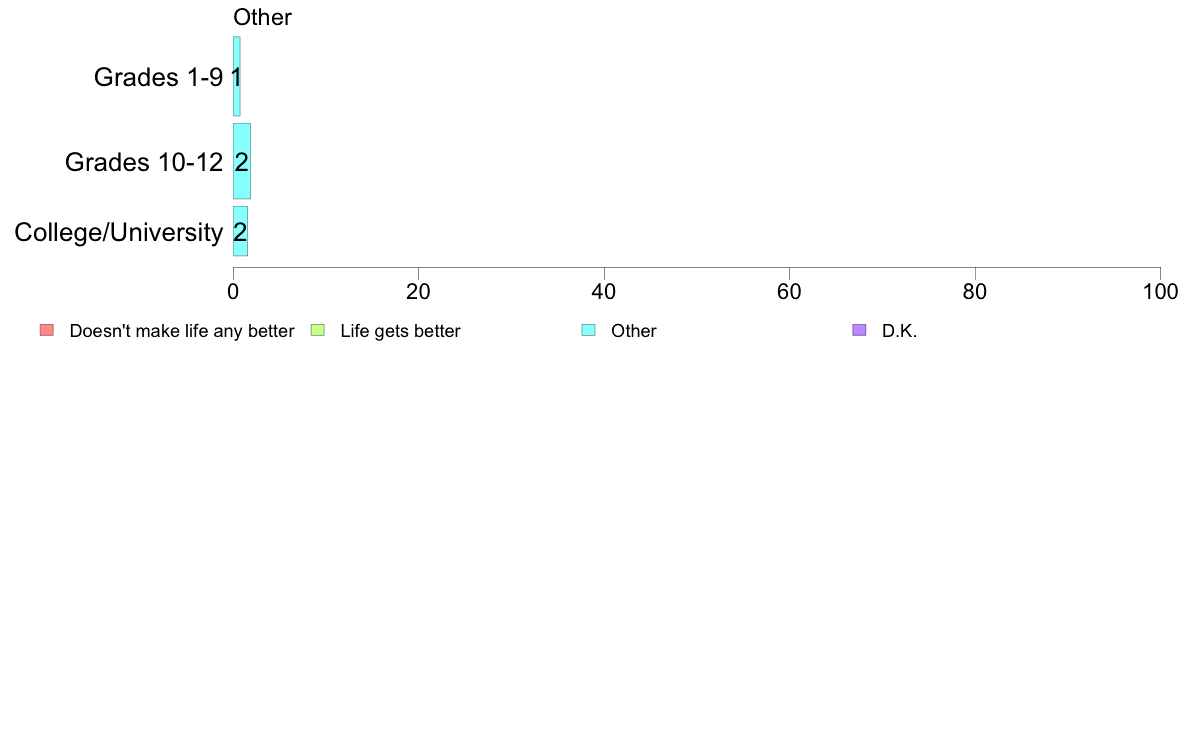Click the Grades 1-9 axis label

(158, 77)
